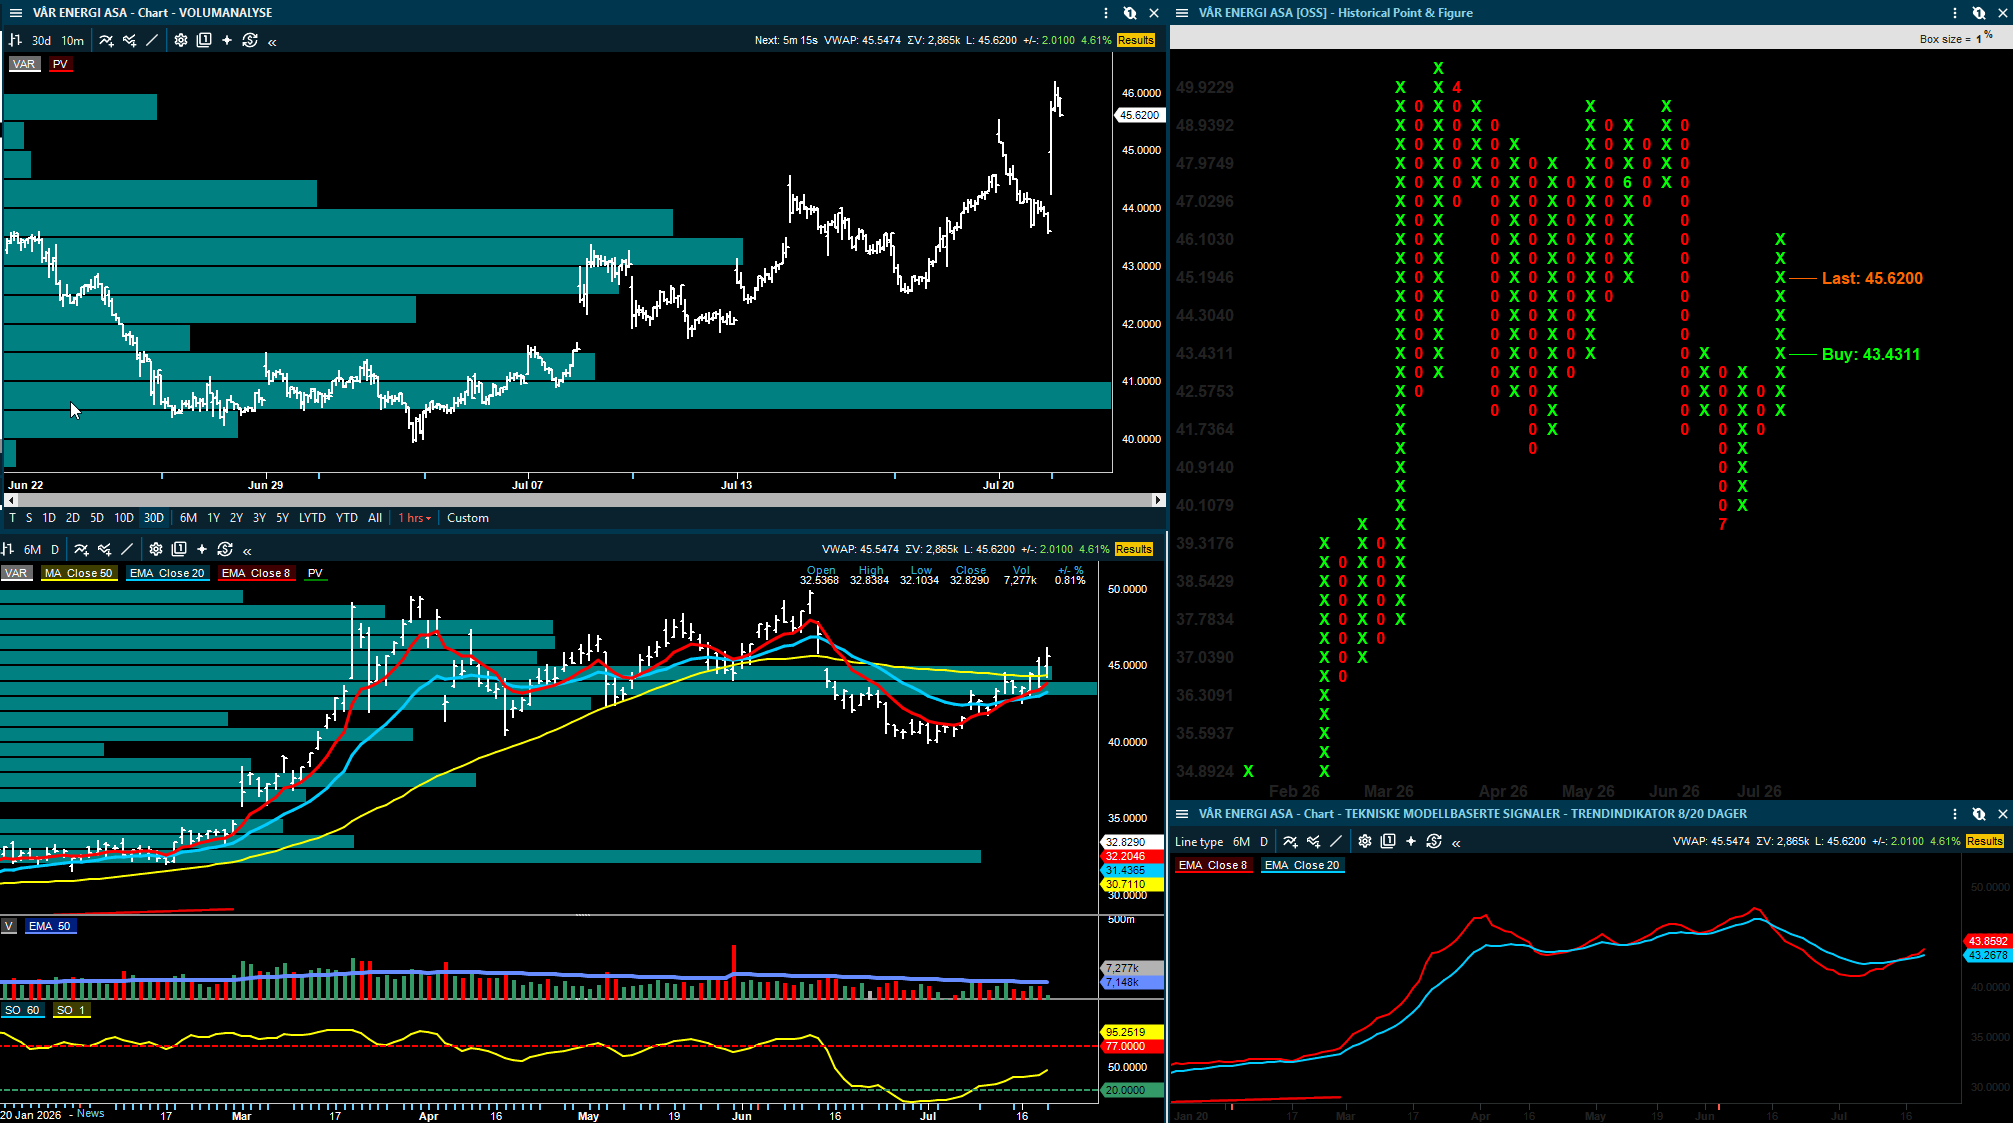Open more options for Point & Figure panel
2013x1123 pixels.
tap(1955, 13)
